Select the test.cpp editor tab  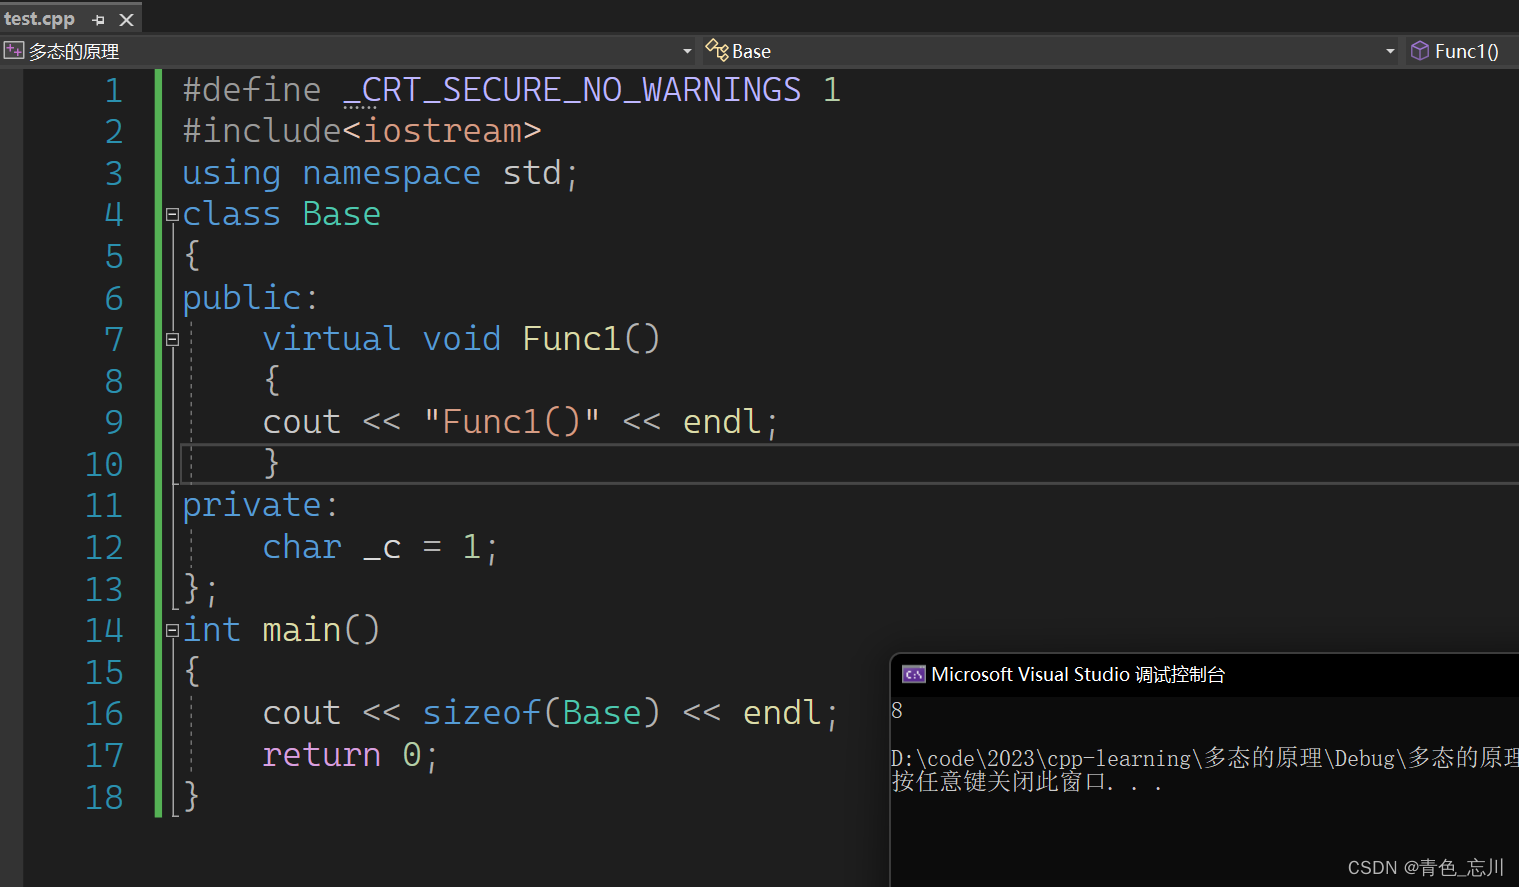pyautogui.click(x=39, y=19)
